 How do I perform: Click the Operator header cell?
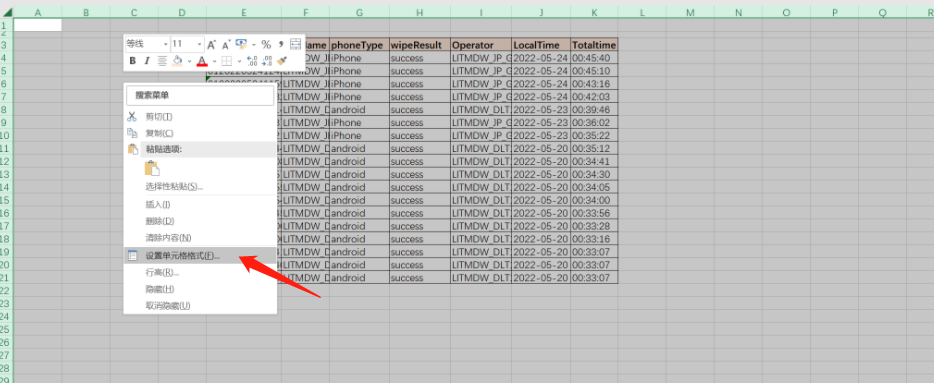tap(481, 45)
